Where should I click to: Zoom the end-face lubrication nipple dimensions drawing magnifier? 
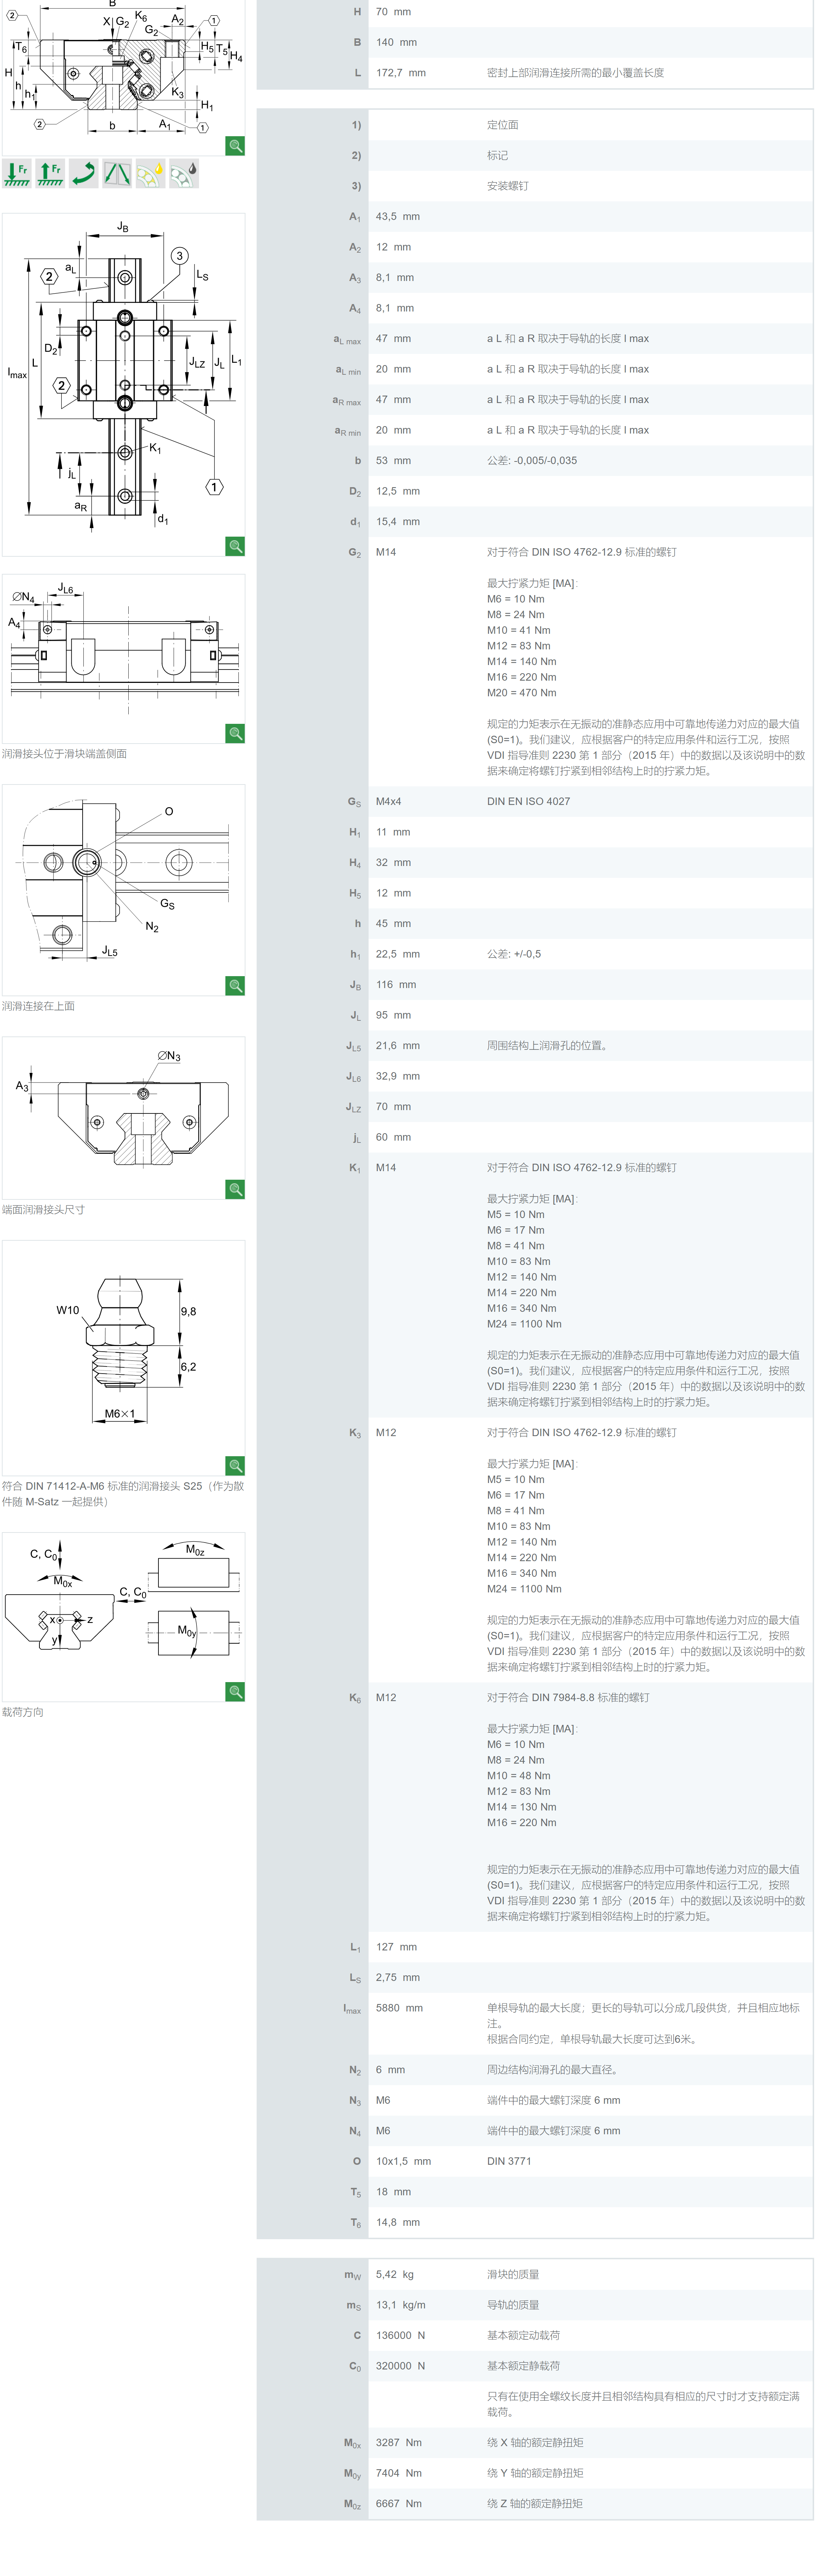[235, 1189]
